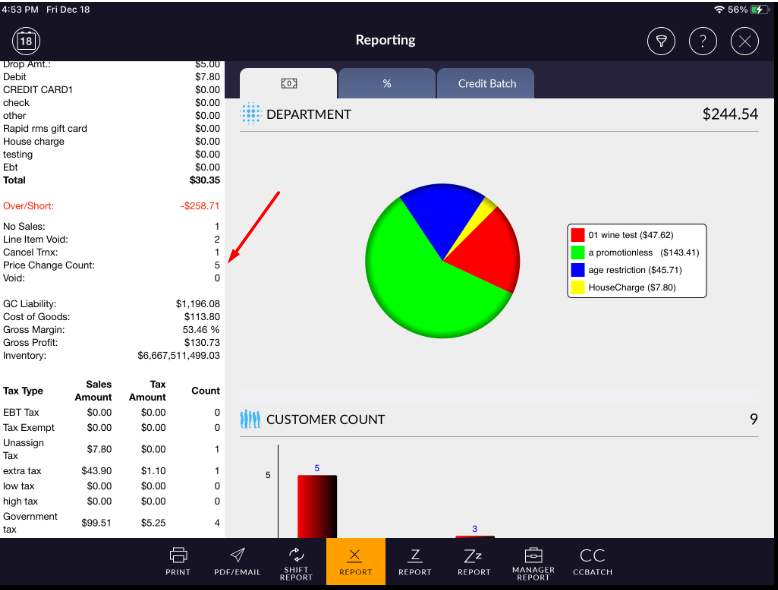This screenshot has height=590, width=778.
Task: Print the current report
Action: (x=178, y=561)
